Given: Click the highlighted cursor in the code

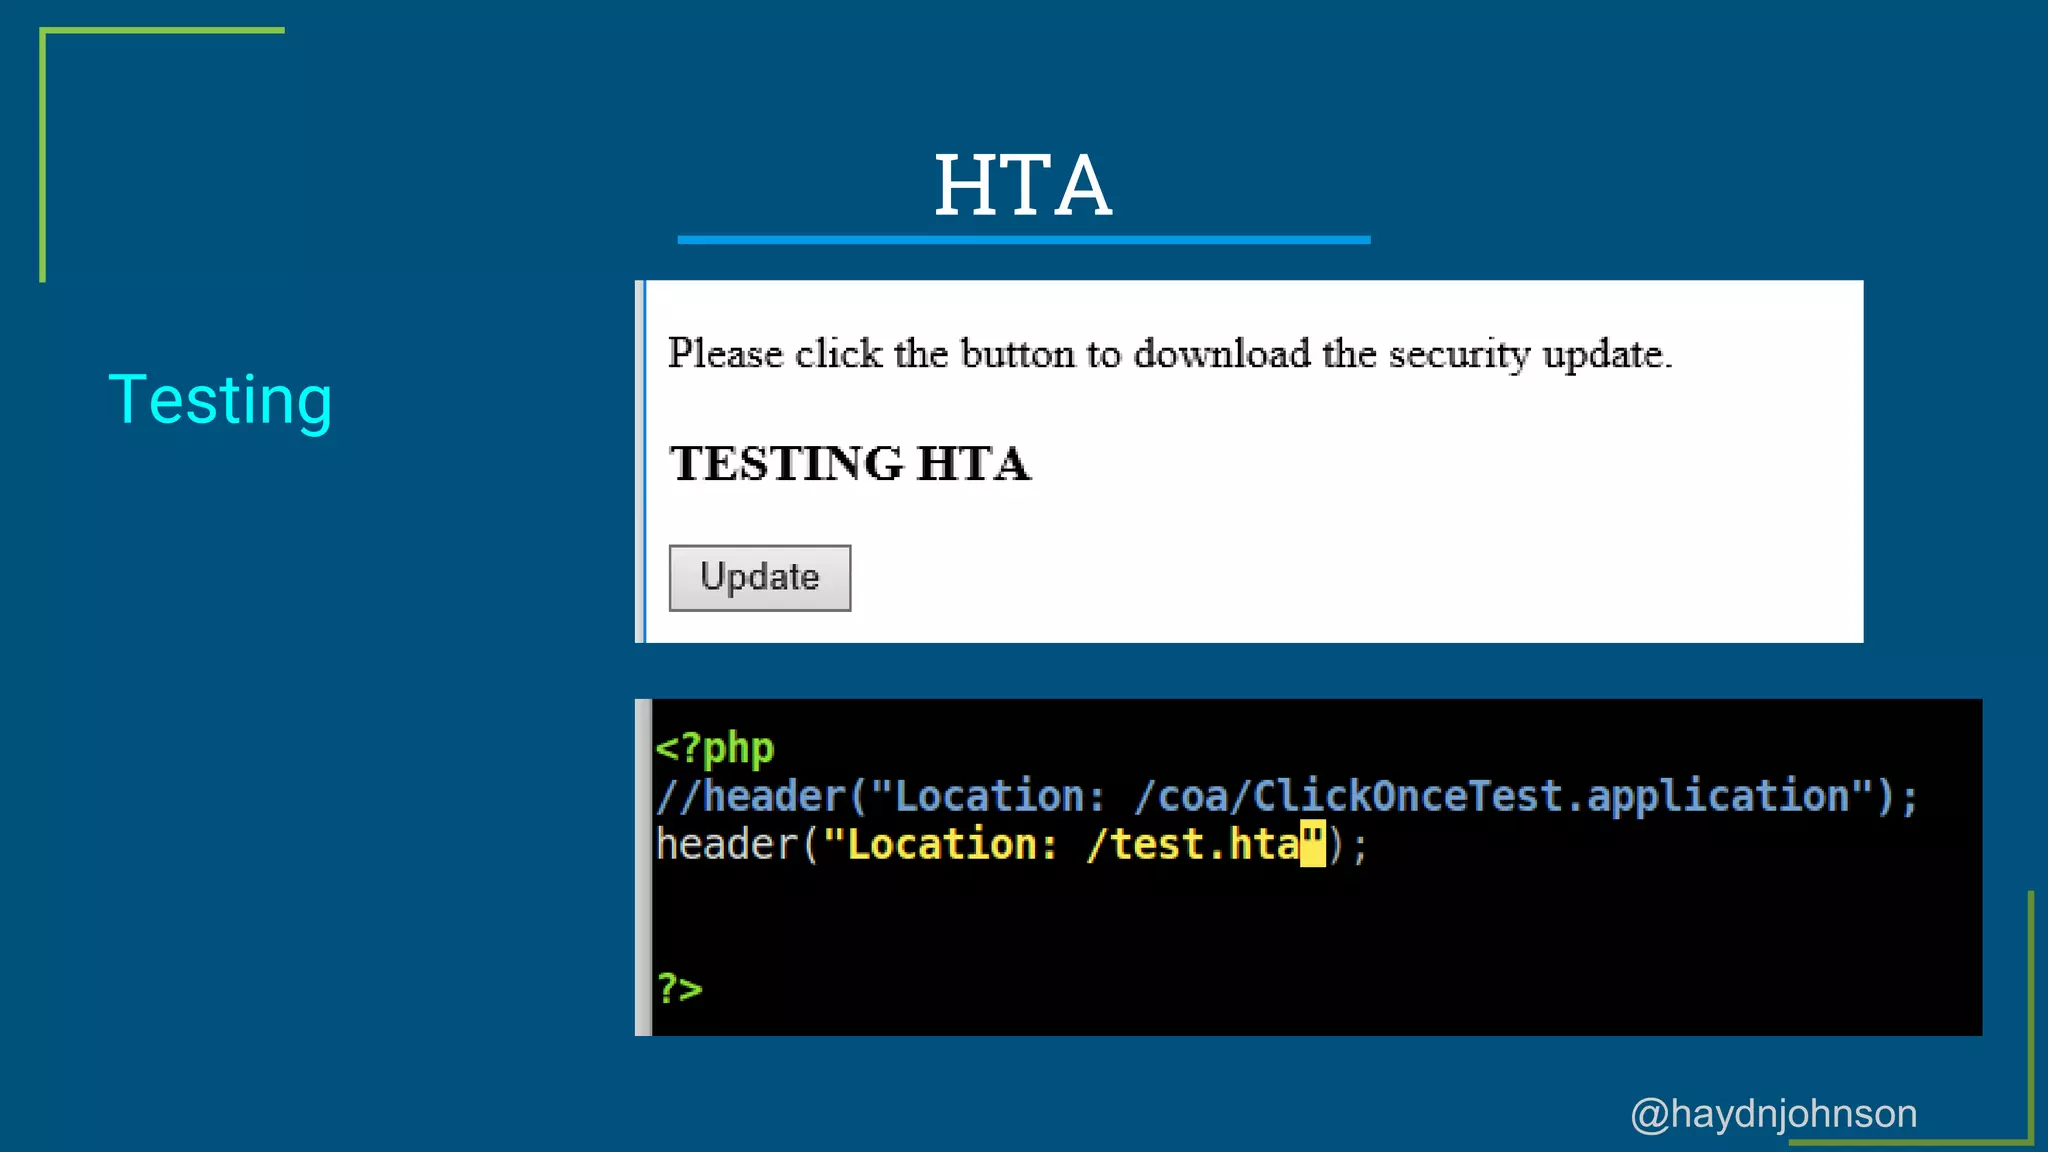Looking at the screenshot, I should point(1313,844).
